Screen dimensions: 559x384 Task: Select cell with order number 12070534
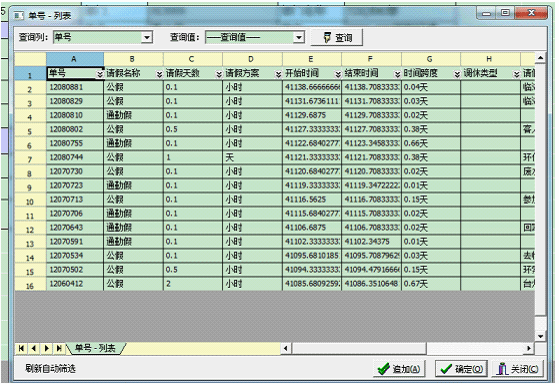tap(75, 256)
